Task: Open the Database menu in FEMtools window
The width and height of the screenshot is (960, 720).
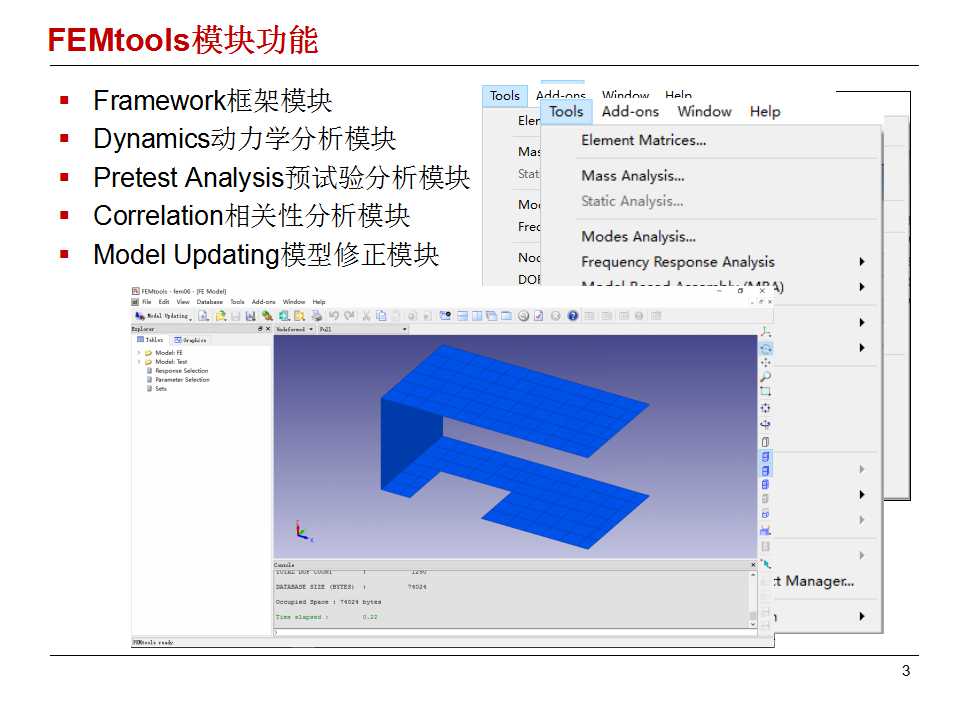Action: (209, 302)
